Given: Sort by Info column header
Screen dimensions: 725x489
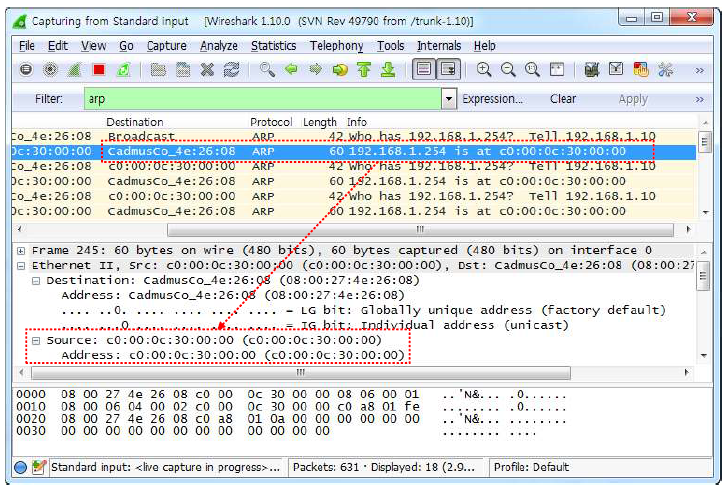Looking at the screenshot, I should pos(356,122).
